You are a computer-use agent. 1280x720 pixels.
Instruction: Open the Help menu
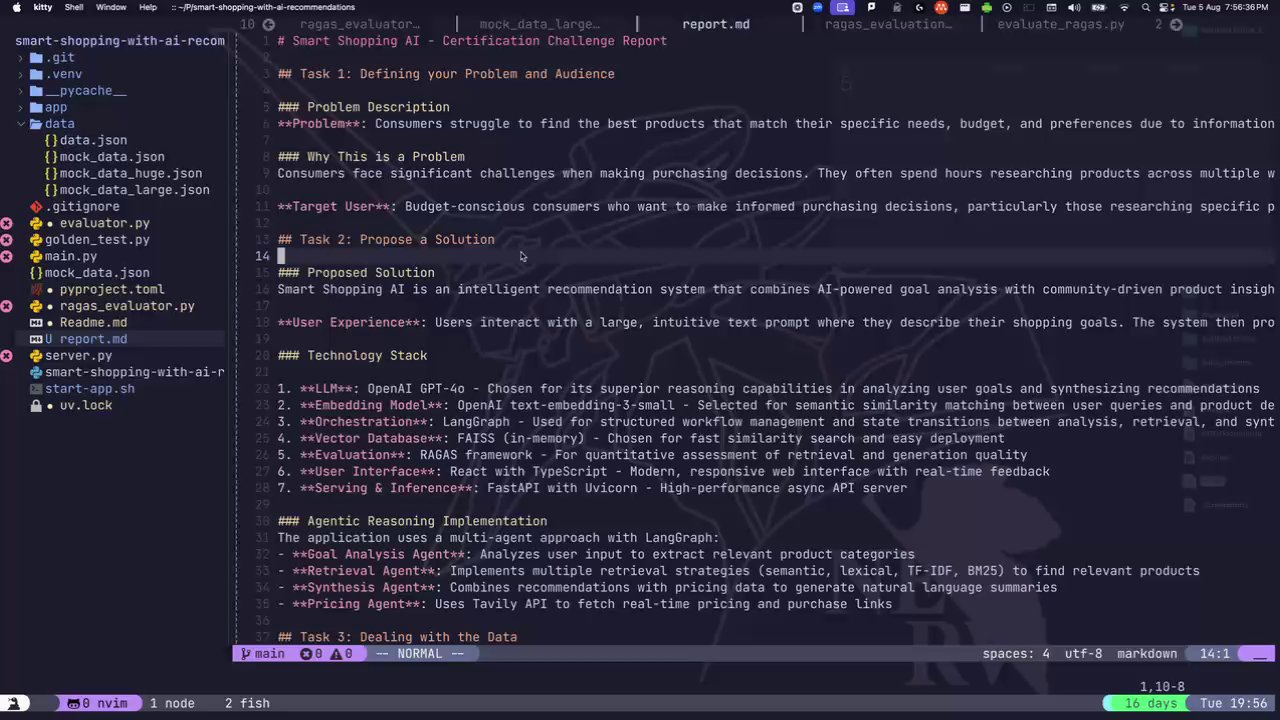(x=148, y=7)
